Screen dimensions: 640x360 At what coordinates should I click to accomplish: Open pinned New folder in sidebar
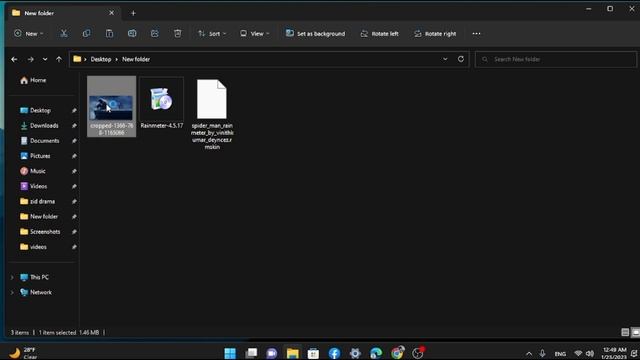(x=44, y=216)
